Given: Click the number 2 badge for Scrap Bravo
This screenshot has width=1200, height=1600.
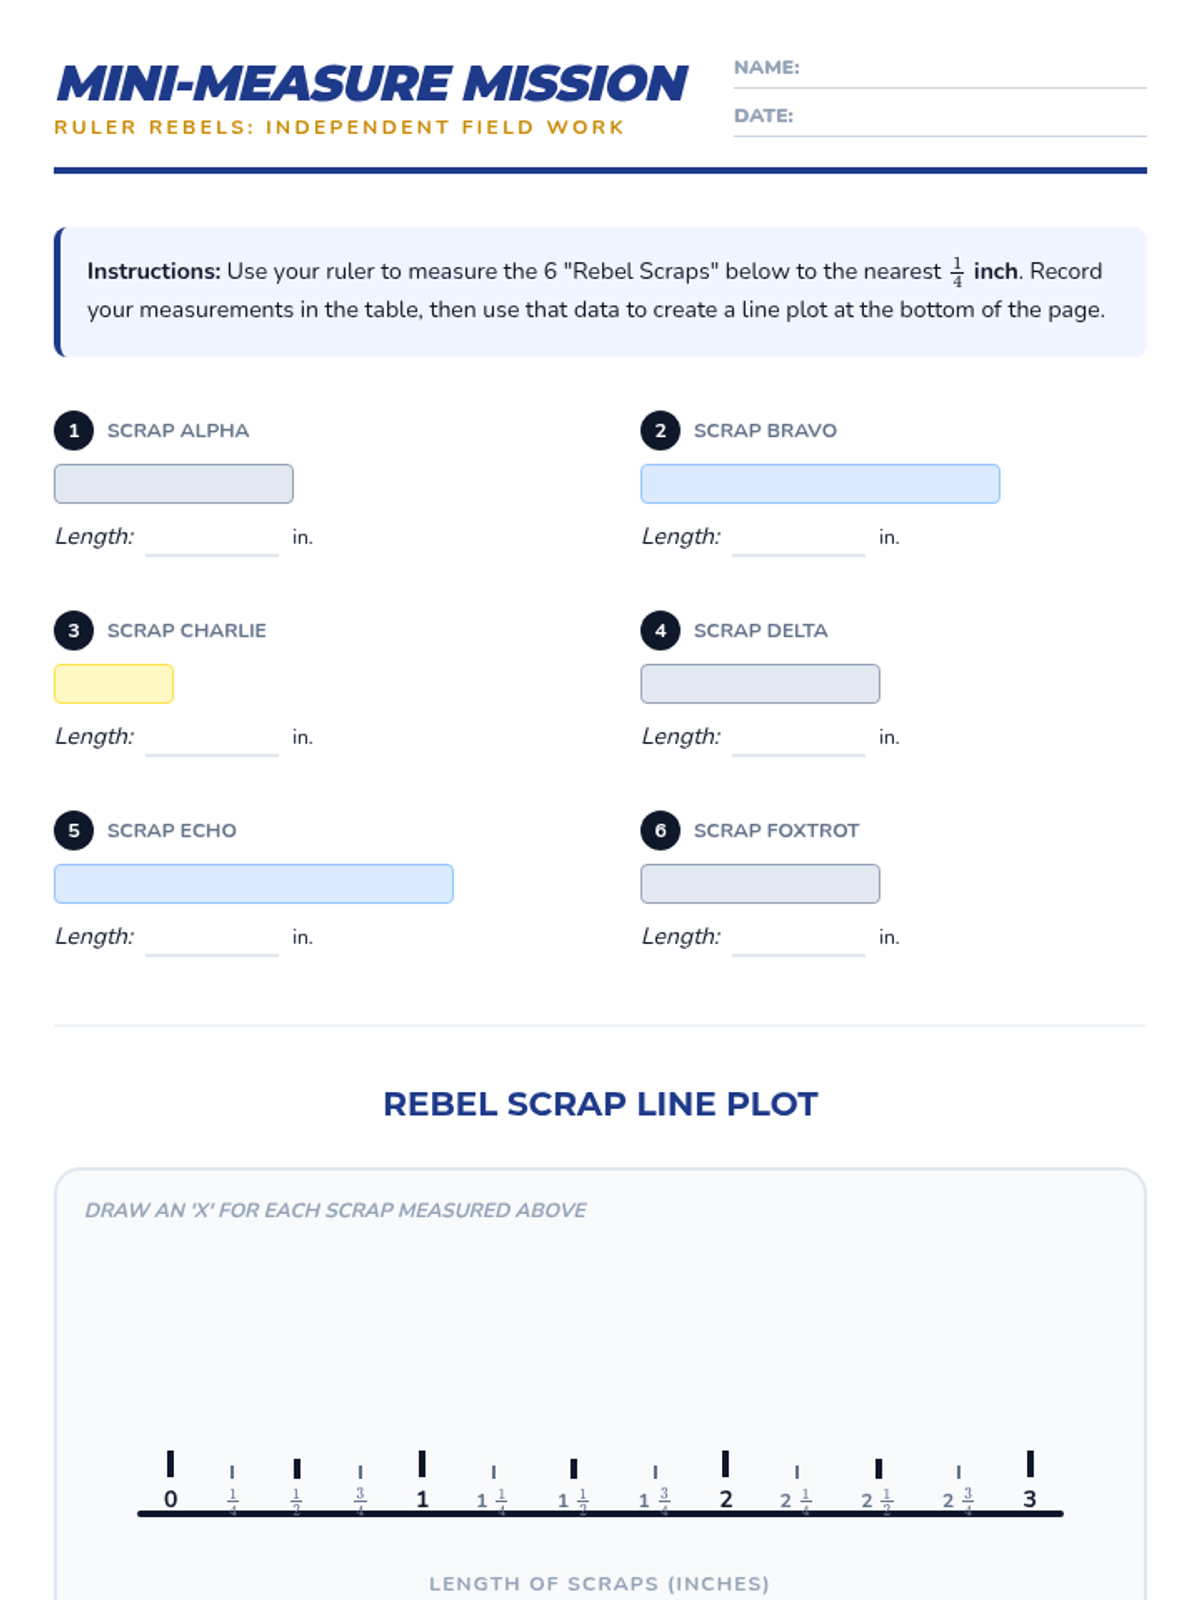Looking at the screenshot, I should point(660,431).
